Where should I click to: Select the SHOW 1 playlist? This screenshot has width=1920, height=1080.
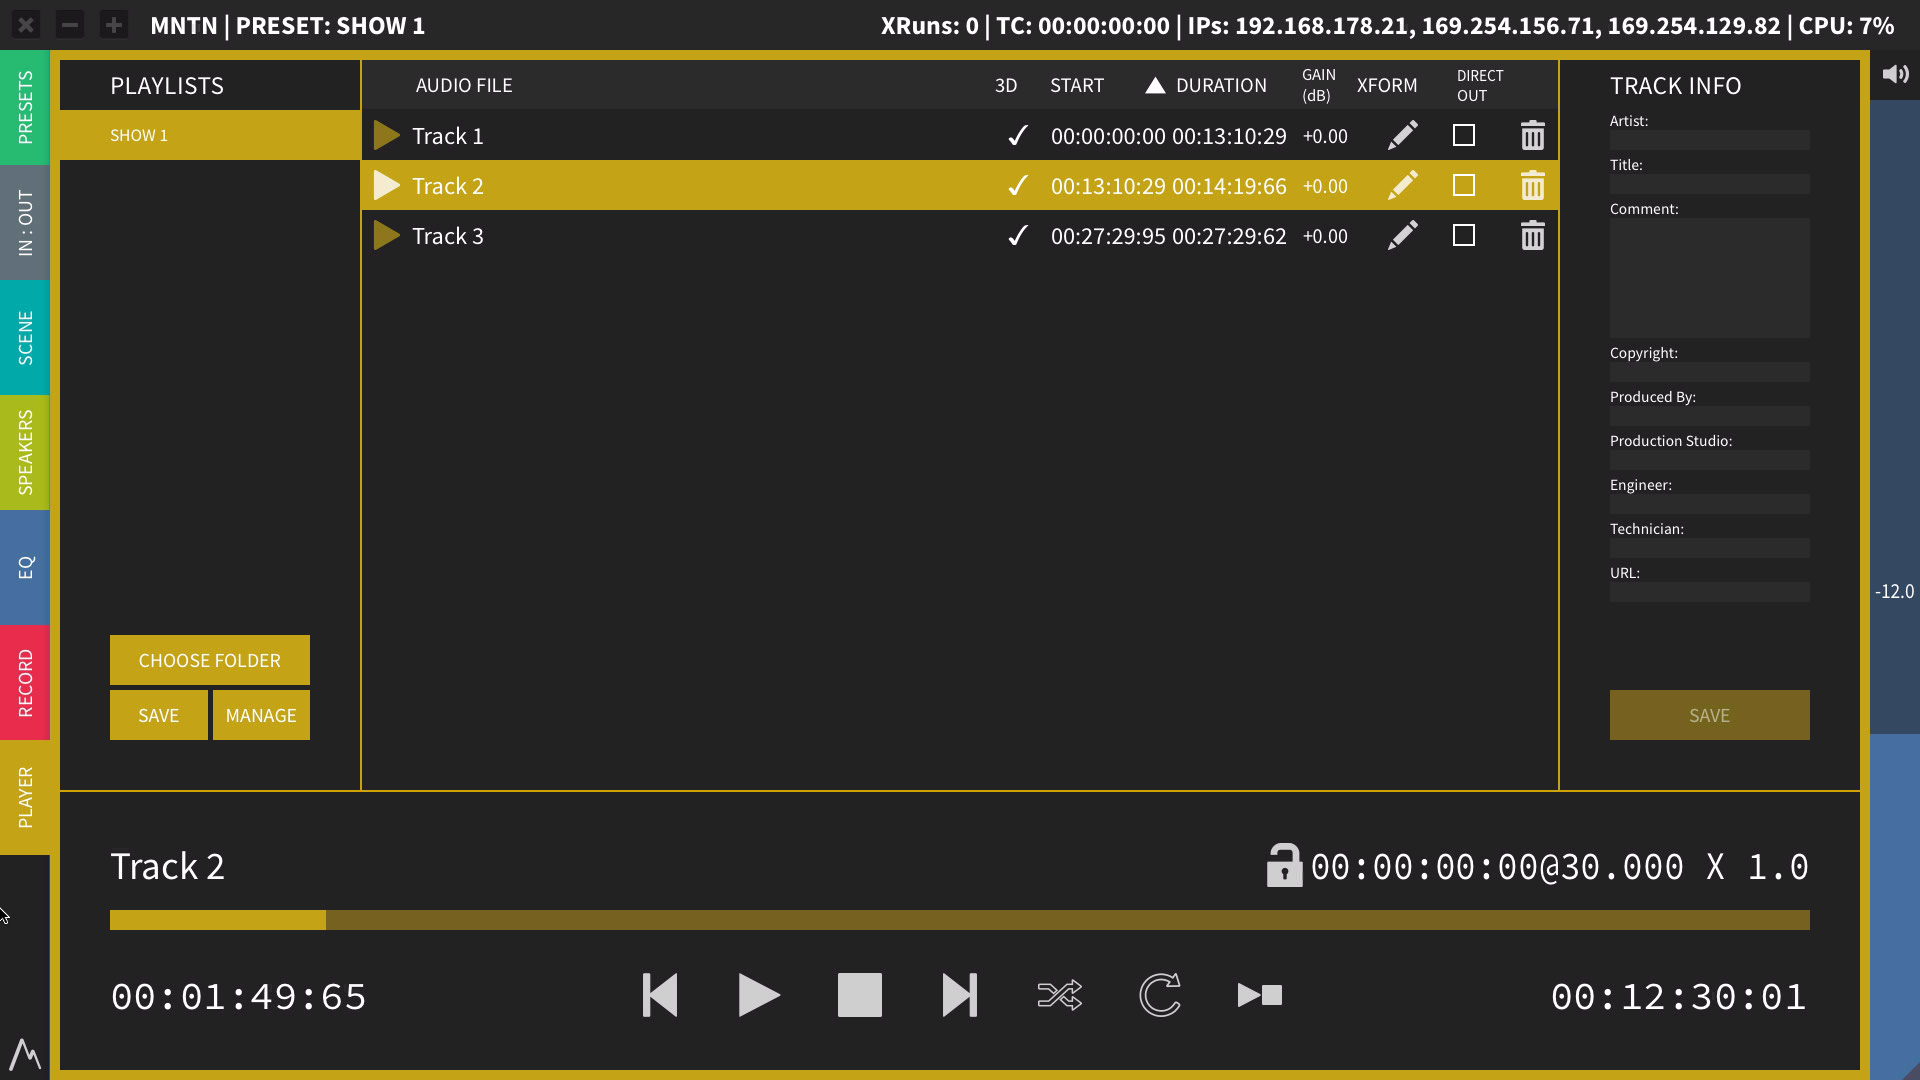coord(210,135)
